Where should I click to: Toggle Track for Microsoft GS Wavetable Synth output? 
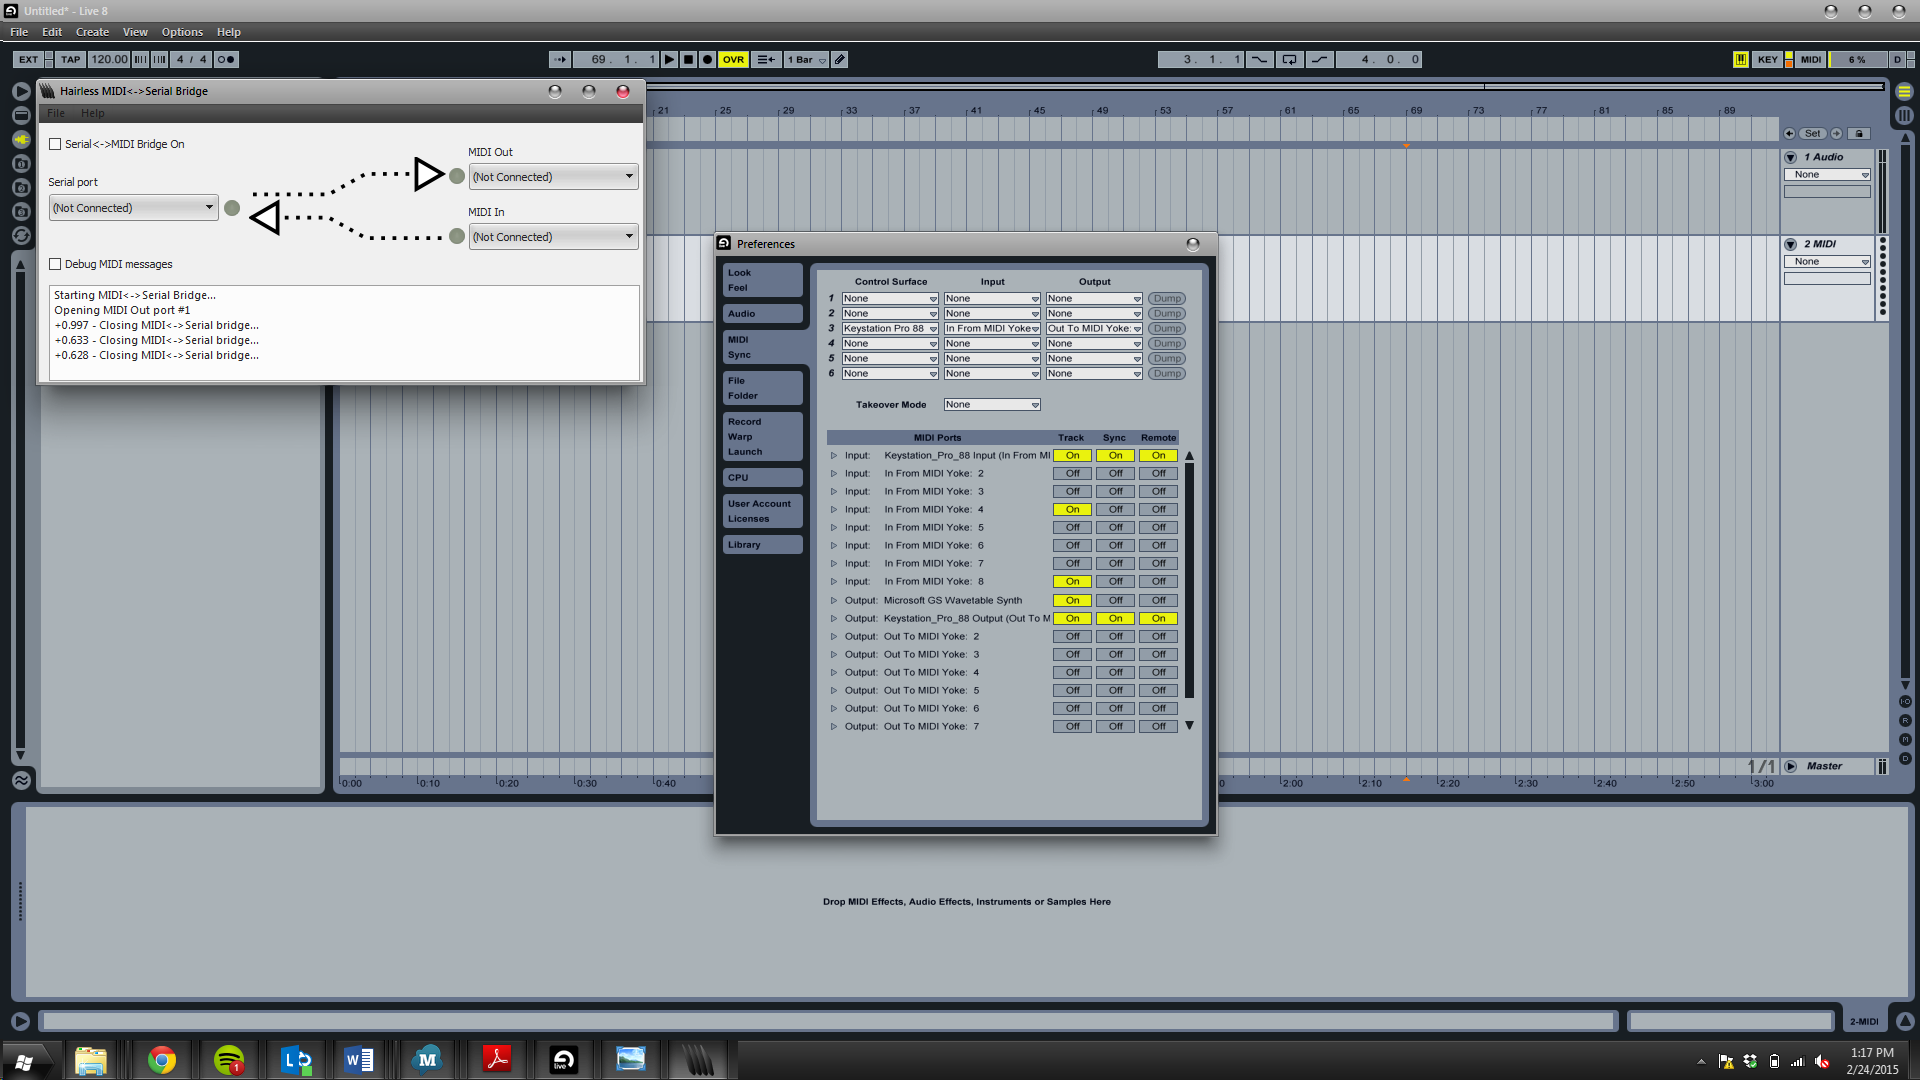tap(1072, 600)
